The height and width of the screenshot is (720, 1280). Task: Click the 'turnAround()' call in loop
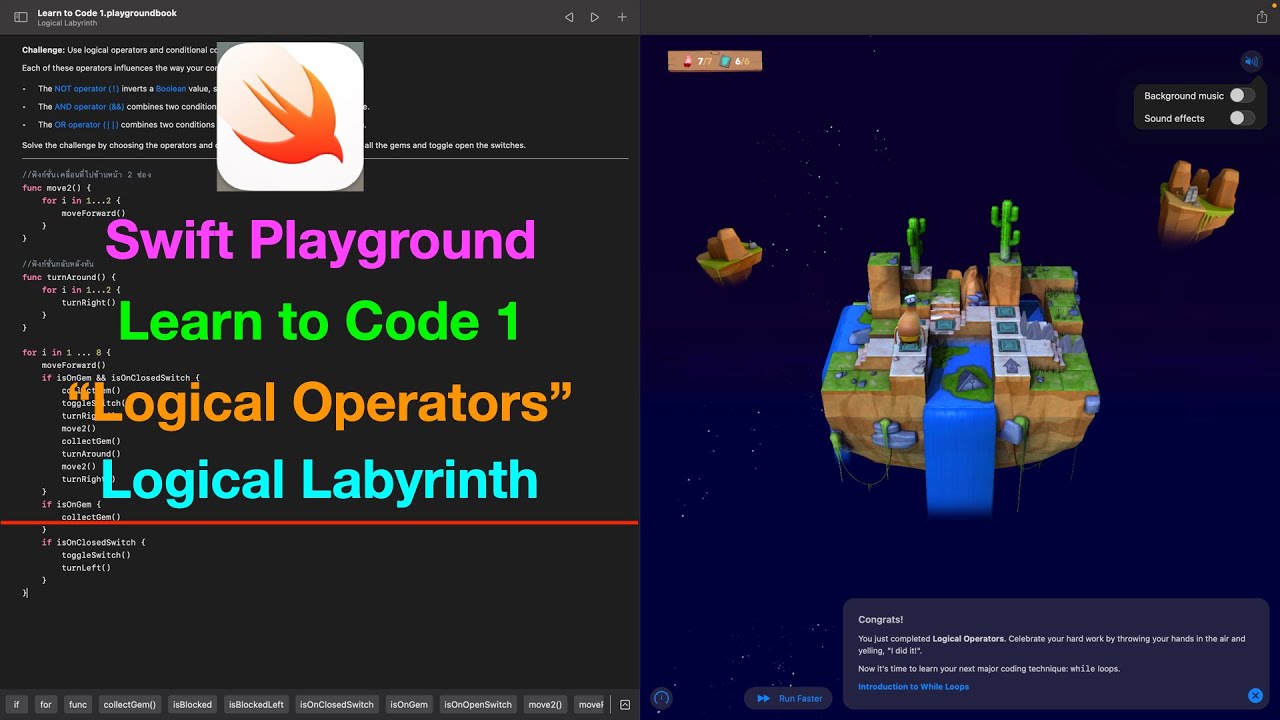coord(91,454)
